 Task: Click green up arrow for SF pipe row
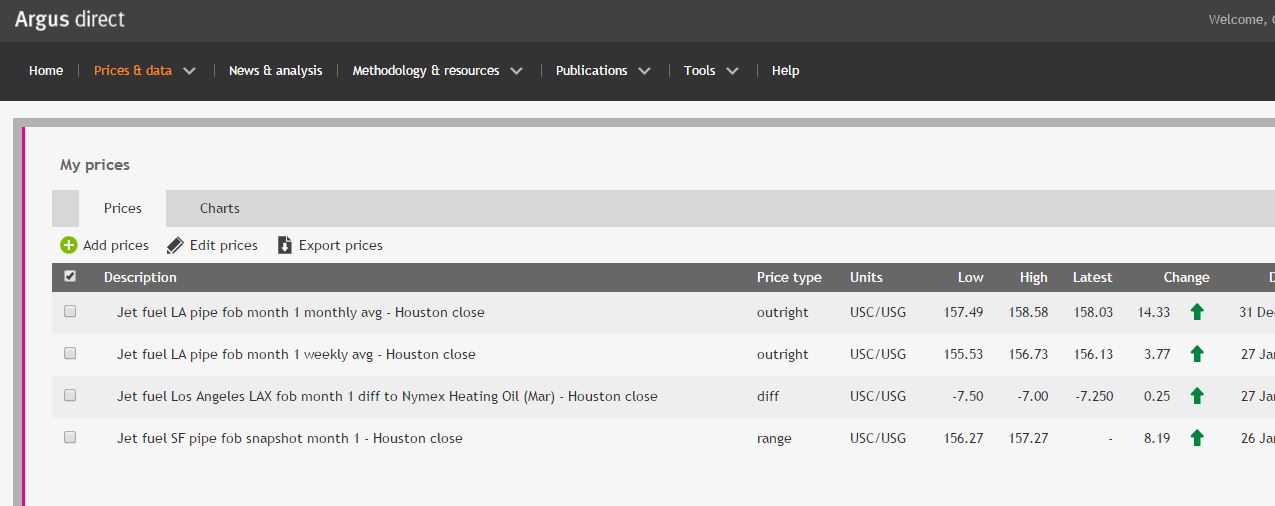[x=1196, y=438]
